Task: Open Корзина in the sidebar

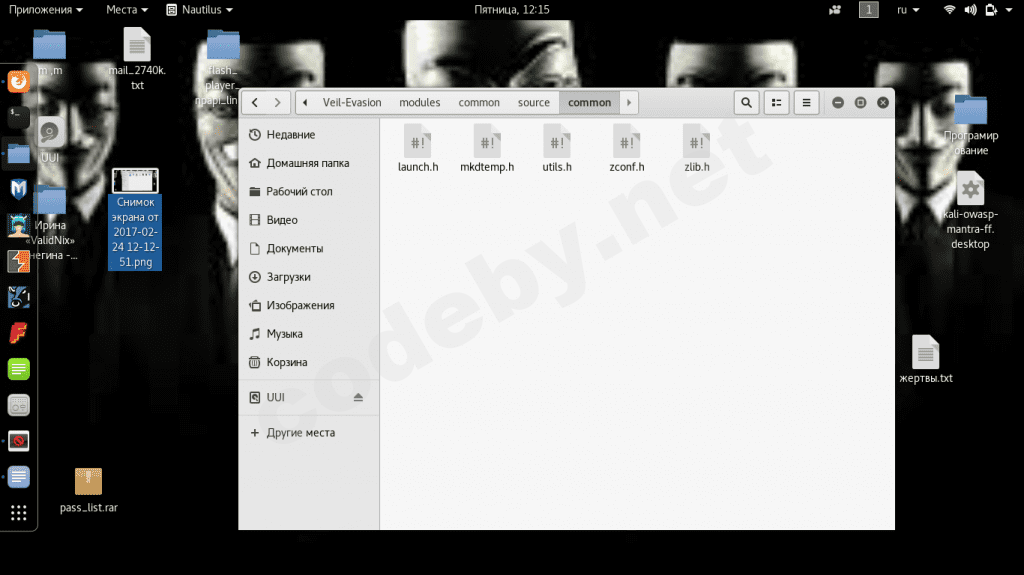Action: [286, 362]
